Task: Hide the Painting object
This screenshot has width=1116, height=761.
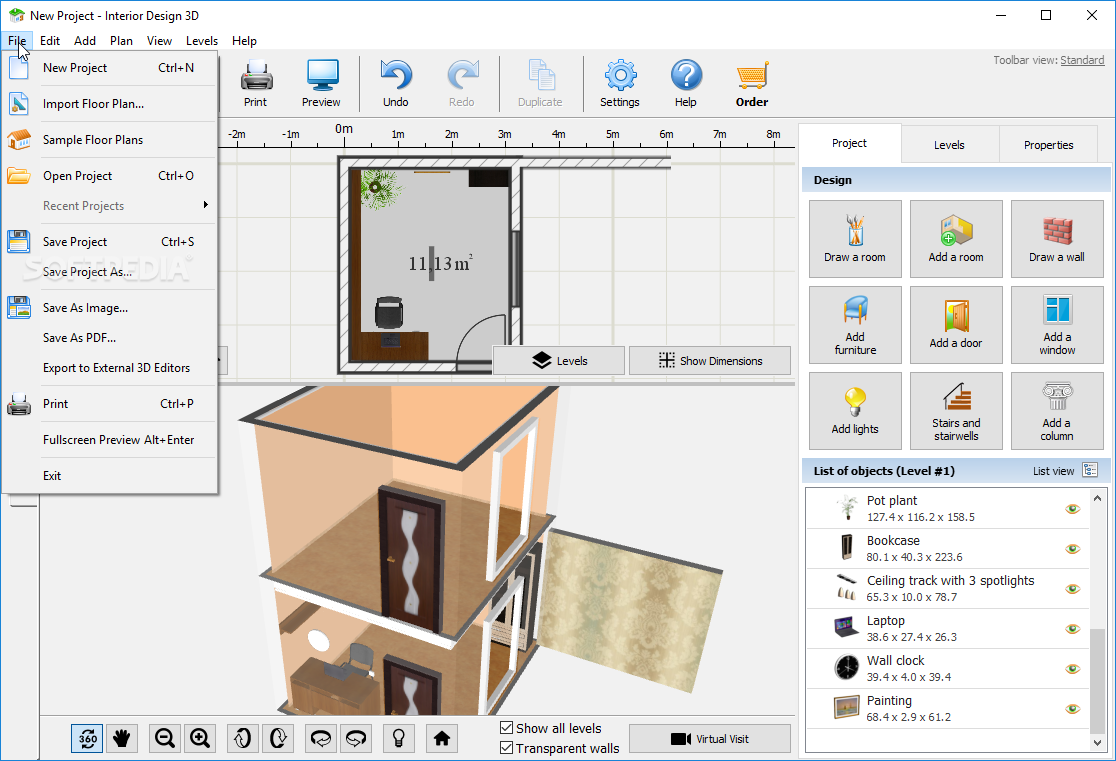Action: [1073, 709]
